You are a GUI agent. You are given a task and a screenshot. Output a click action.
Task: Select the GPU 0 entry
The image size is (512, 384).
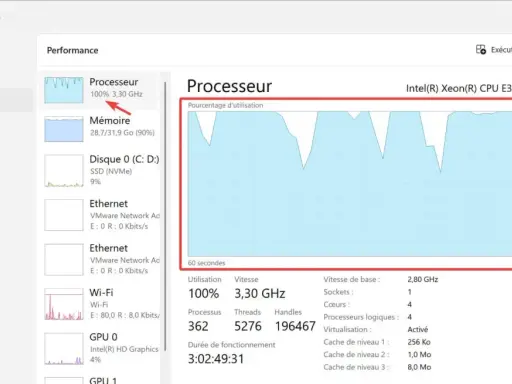[x=100, y=348]
